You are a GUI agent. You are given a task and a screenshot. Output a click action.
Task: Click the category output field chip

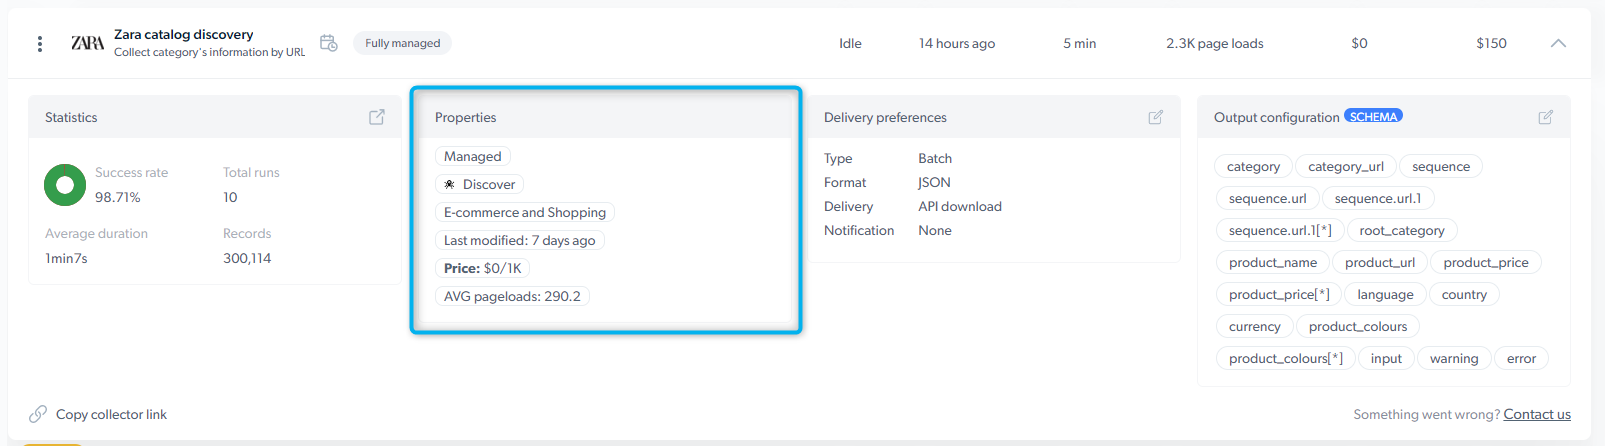pyautogui.click(x=1253, y=166)
